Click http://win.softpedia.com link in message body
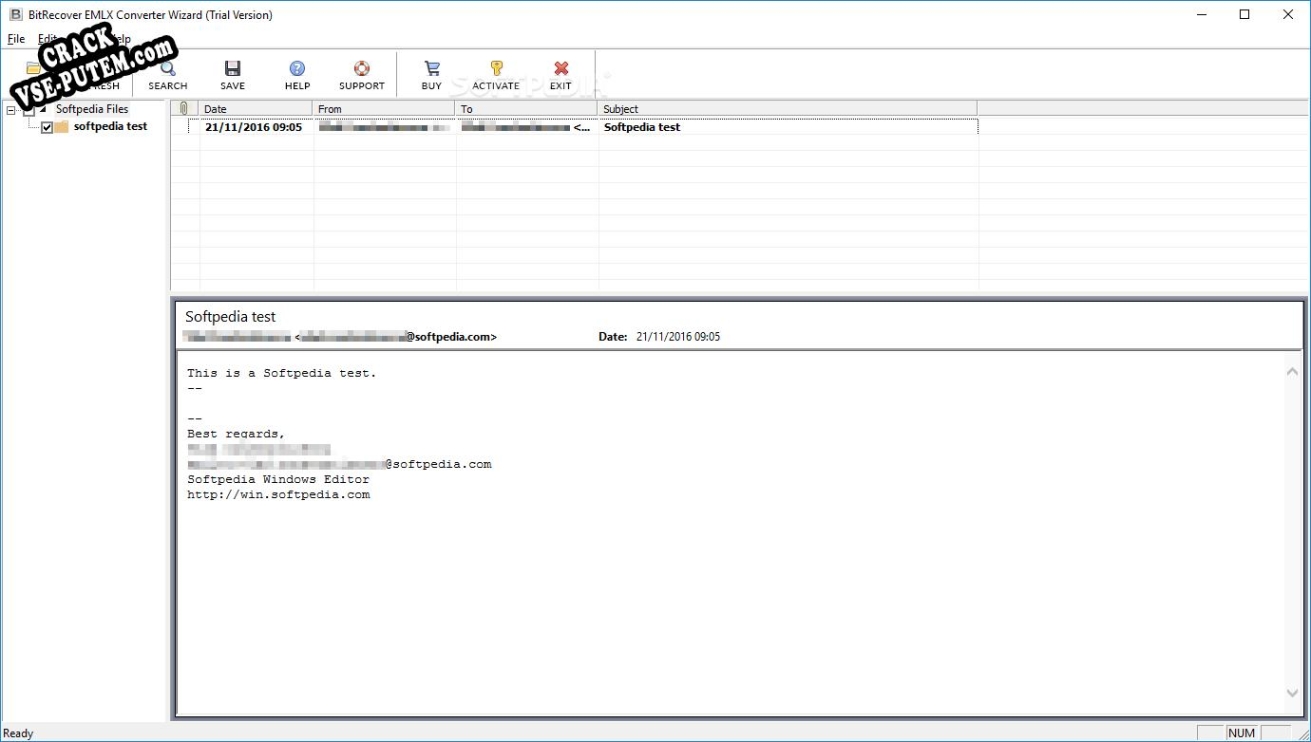This screenshot has height=742, width=1311. click(278, 494)
